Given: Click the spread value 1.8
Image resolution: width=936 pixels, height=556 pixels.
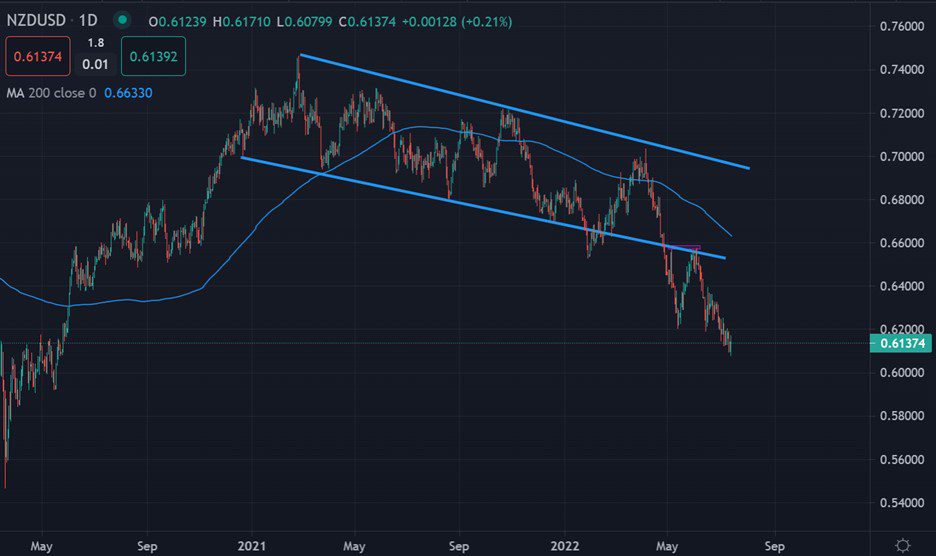Looking at the screenshot, I should (96, 42).
